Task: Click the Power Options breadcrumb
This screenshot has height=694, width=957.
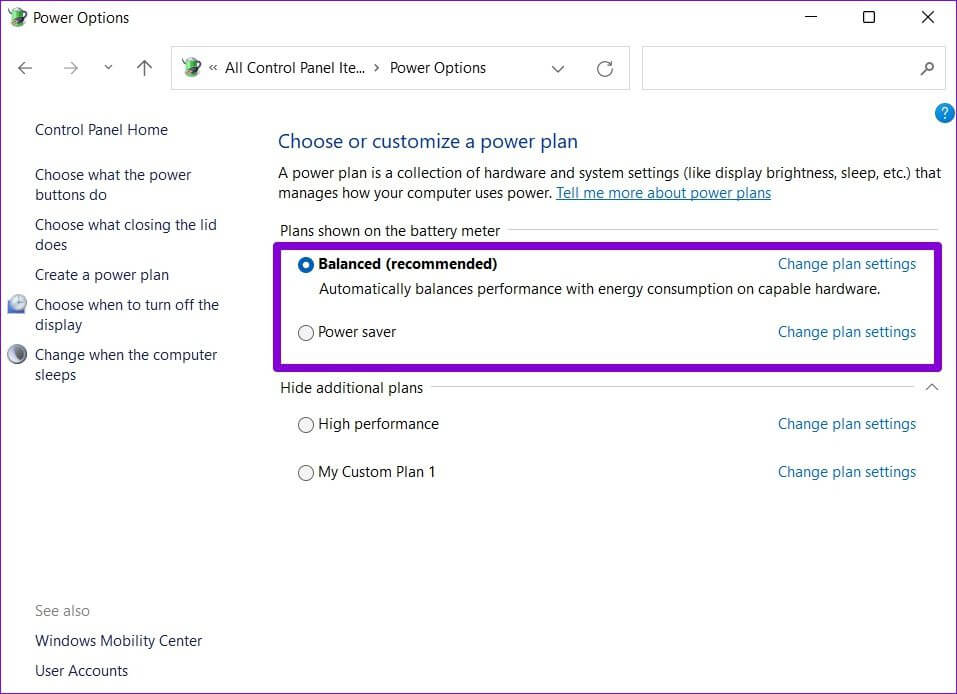Action: tap(437, 68)
